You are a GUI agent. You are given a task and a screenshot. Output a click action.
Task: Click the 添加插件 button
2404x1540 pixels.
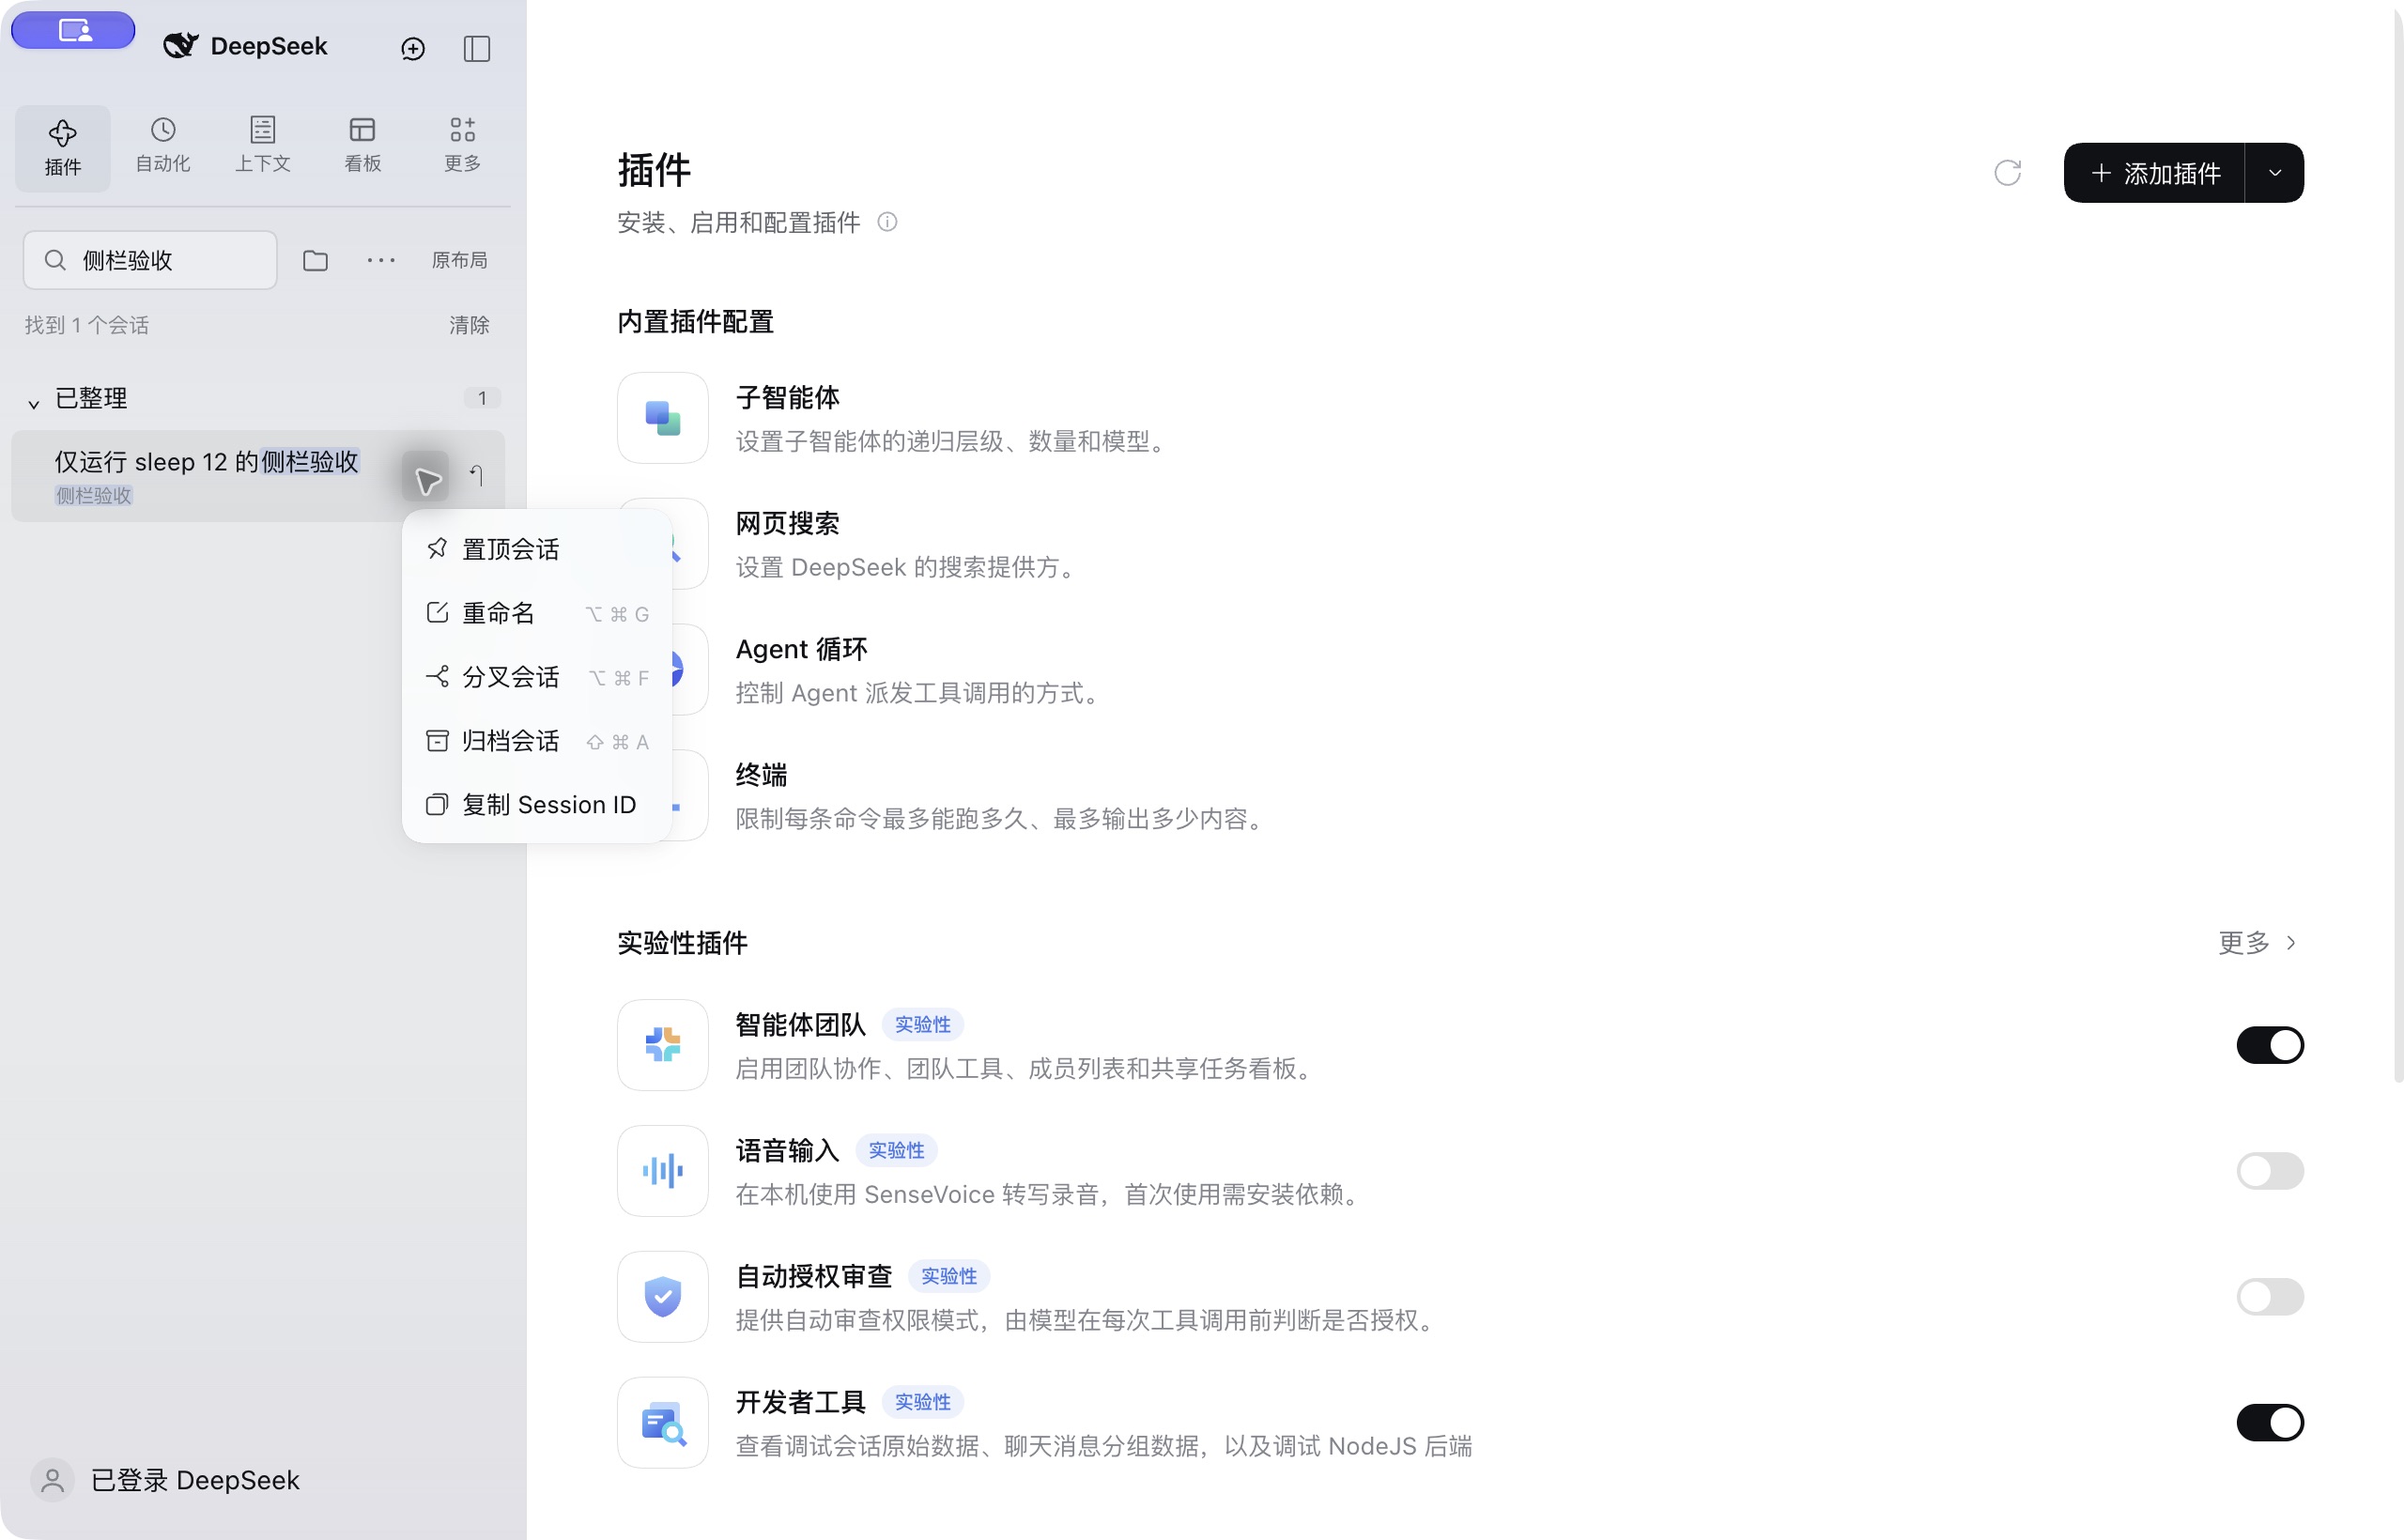[2154, 173]
